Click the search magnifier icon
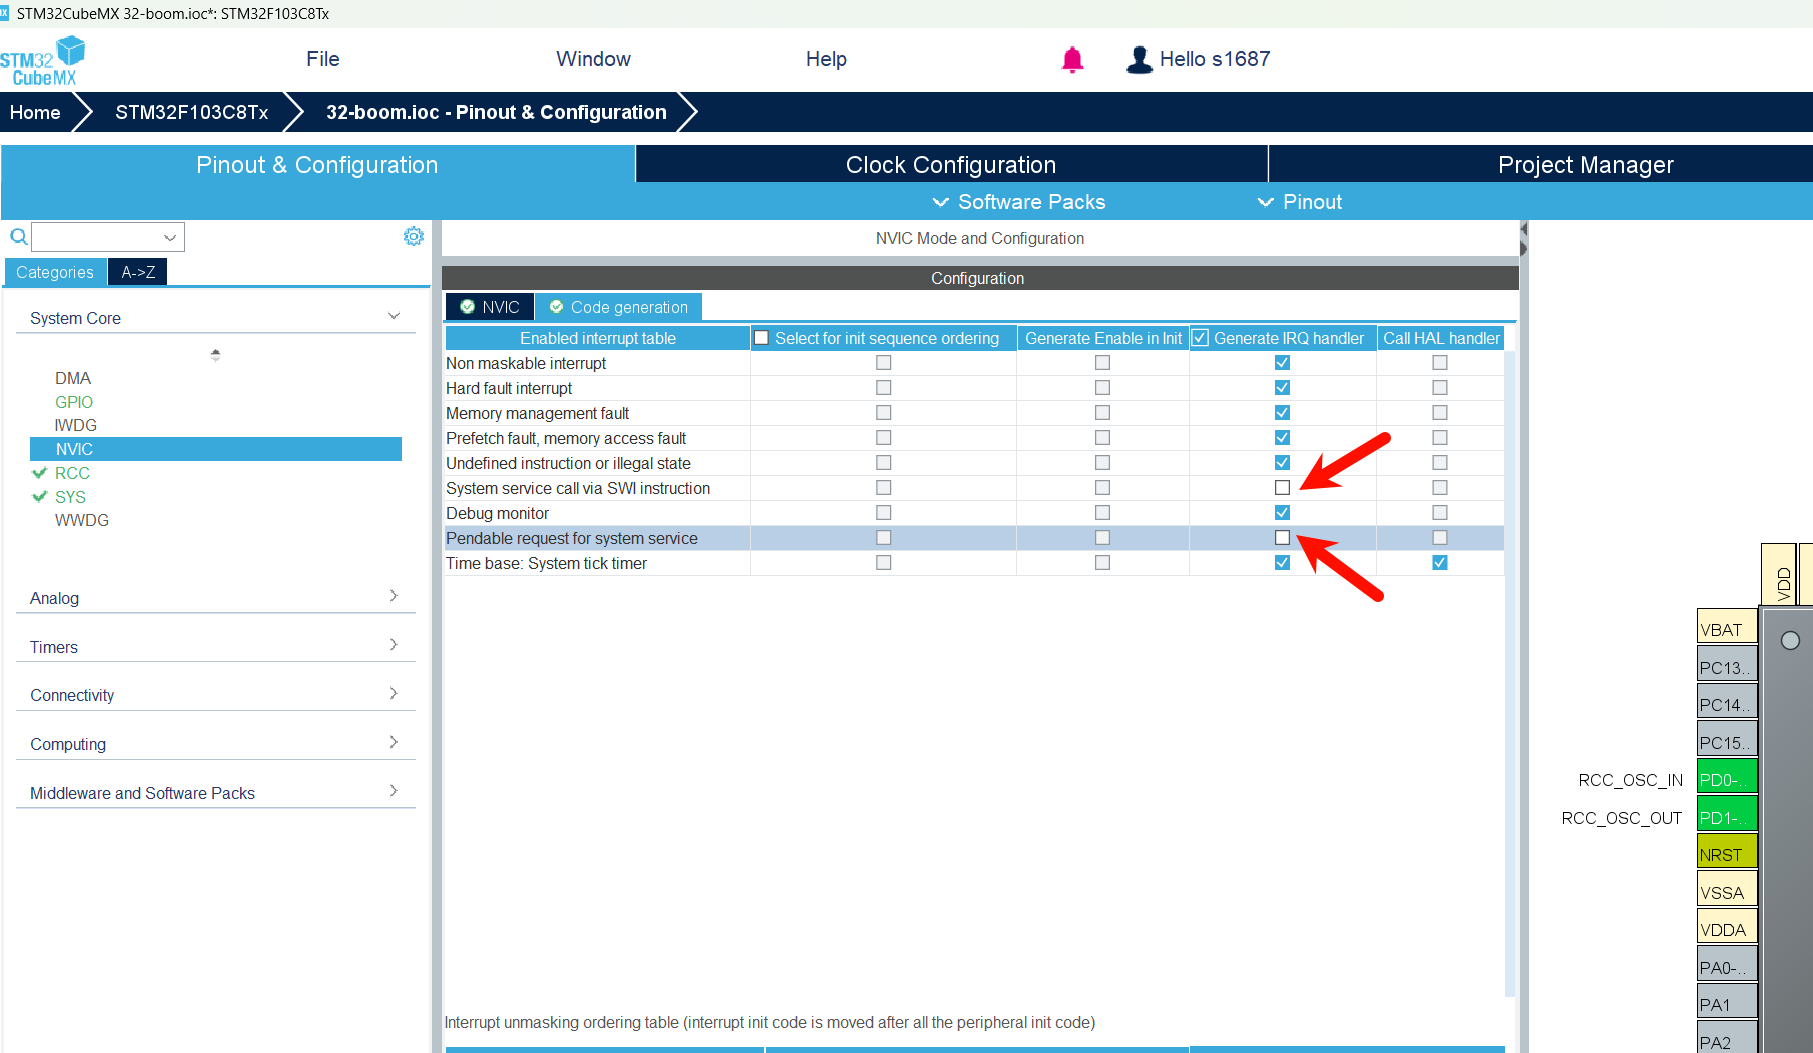The width and height of the screenshot is (1813, 1053). pos(18,237)
